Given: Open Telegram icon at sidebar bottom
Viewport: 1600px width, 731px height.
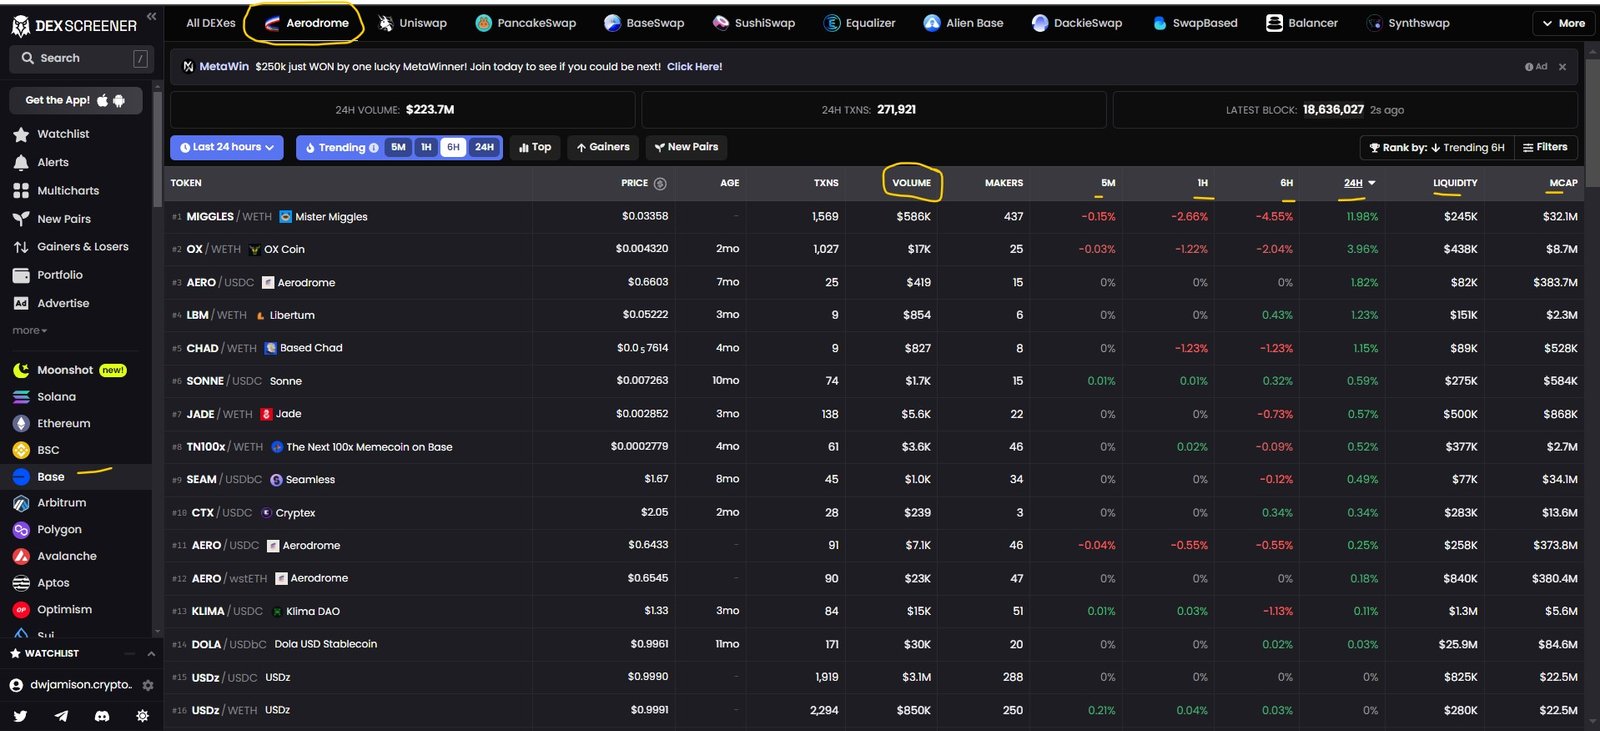Looking at the screenshot, I should pos(61,716).
